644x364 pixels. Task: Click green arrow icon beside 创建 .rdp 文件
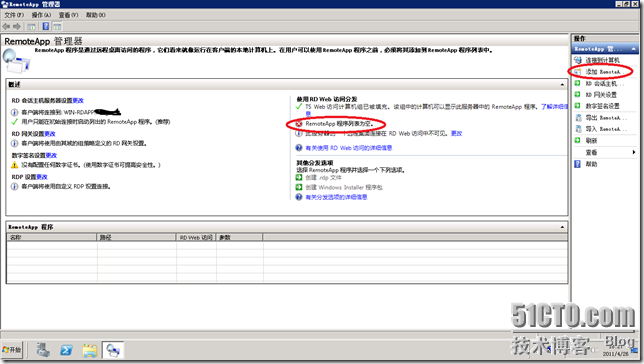(x=299, y=177)
